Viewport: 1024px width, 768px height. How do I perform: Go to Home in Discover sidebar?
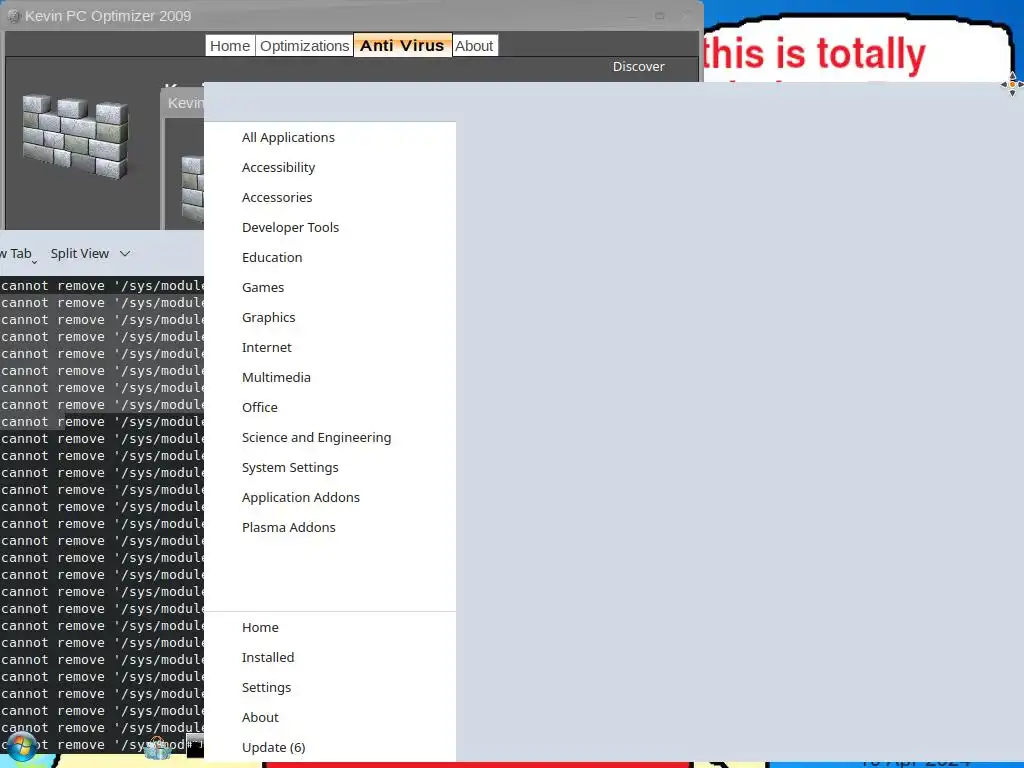point(330,628)
